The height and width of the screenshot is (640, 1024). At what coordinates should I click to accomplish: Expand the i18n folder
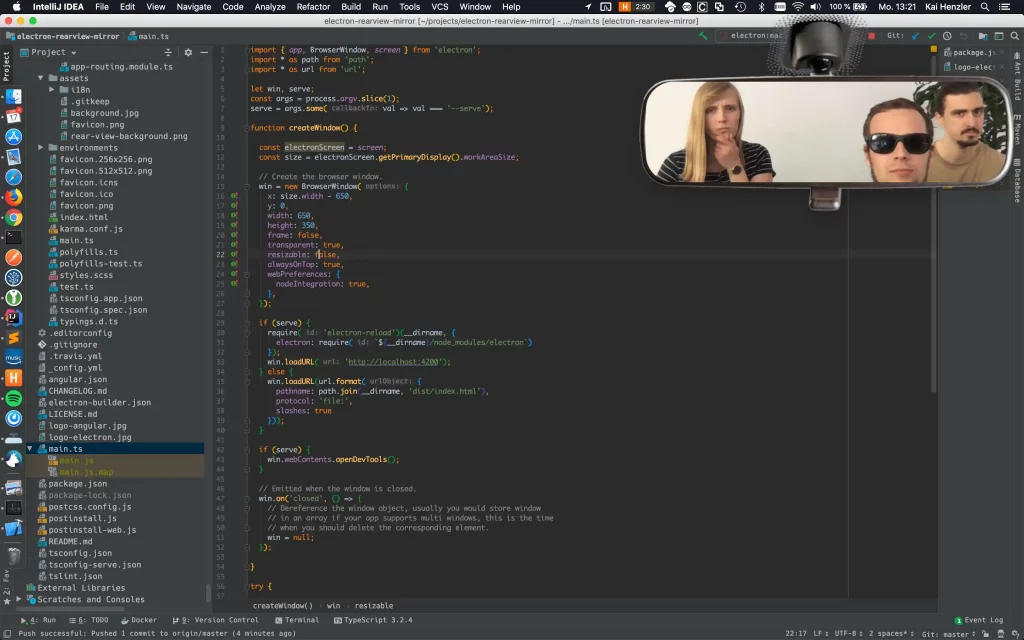[x=52, y=90]
